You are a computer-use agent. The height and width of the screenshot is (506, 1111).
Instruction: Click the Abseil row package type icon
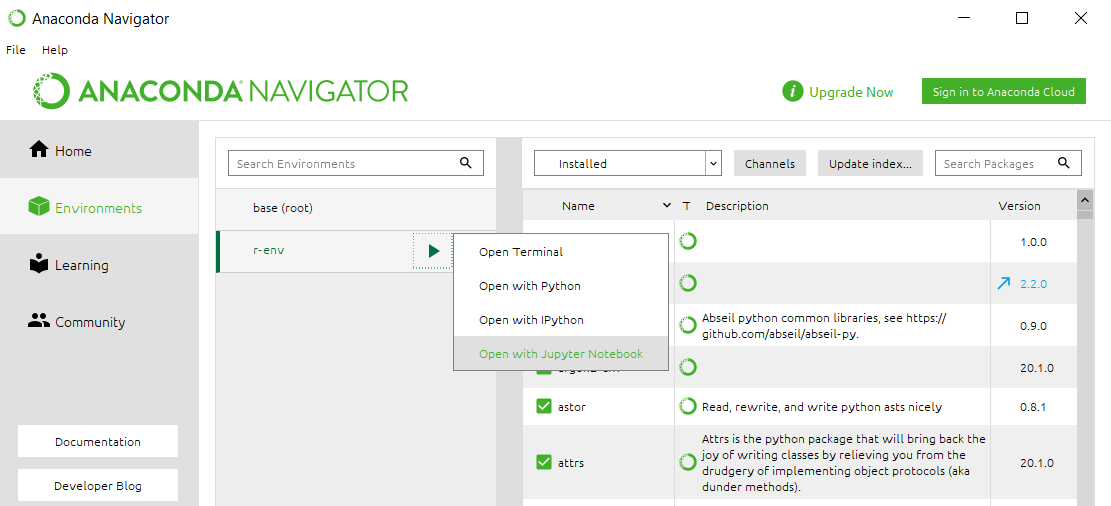pyautogui.click(x=688, y=325)
